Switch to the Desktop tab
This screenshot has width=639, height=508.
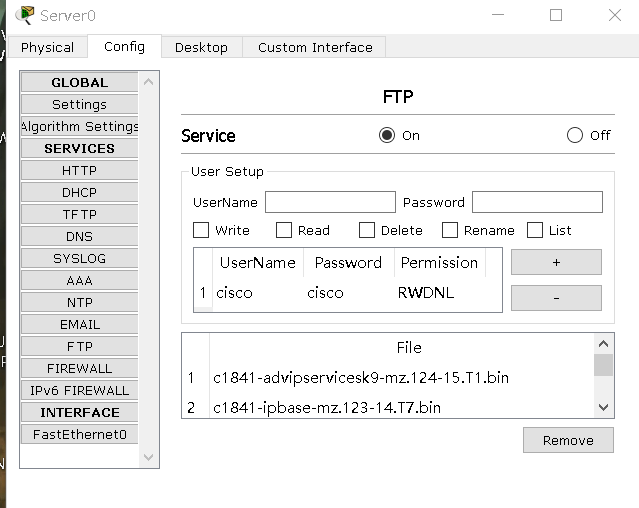[201, 47]
